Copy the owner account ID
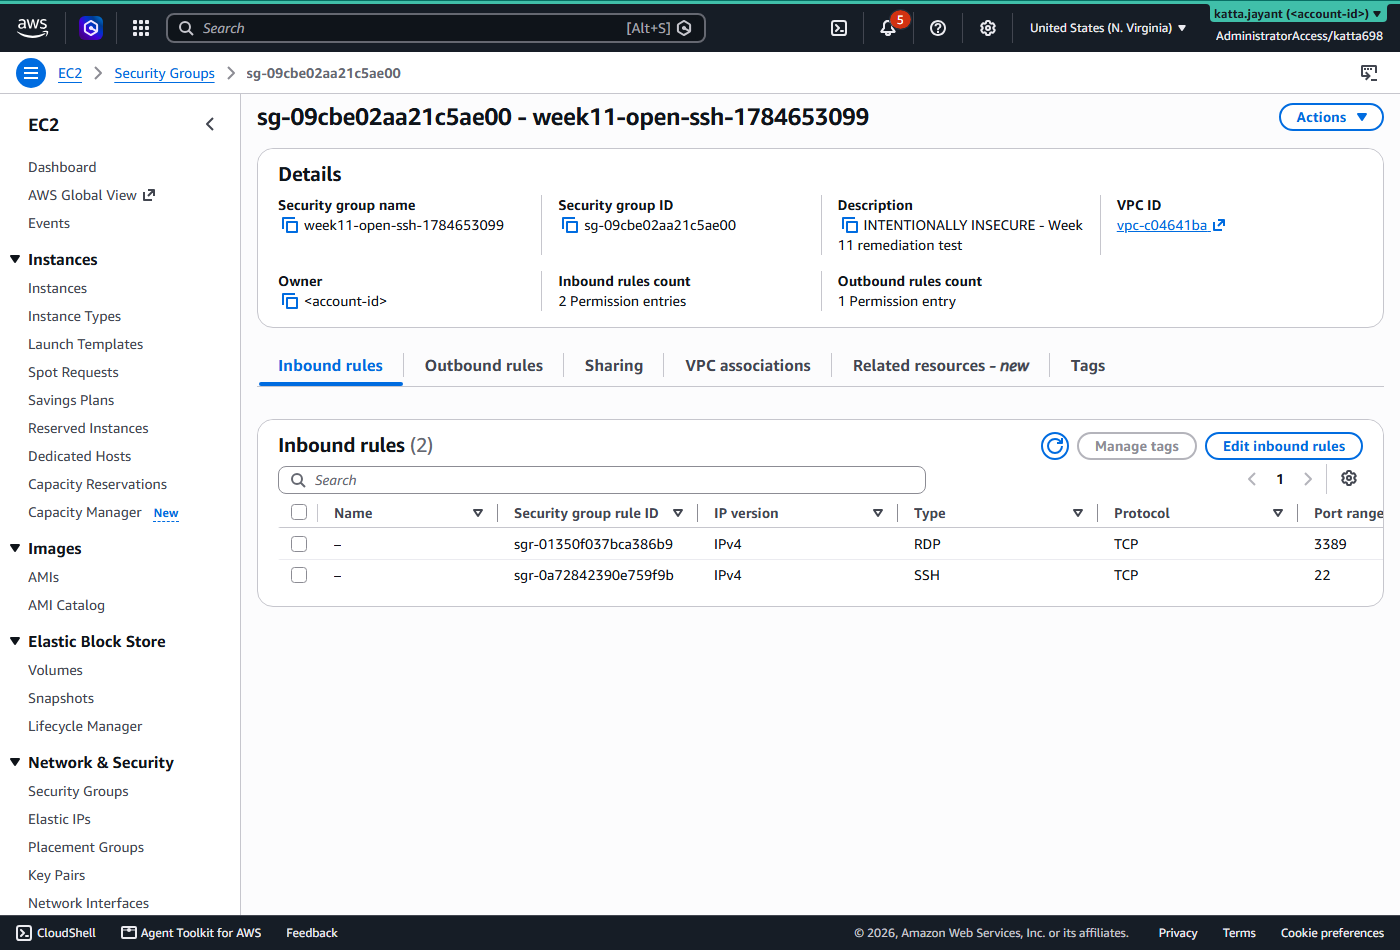Screen dimensions: 1400x950 click(x=290, y=301)
